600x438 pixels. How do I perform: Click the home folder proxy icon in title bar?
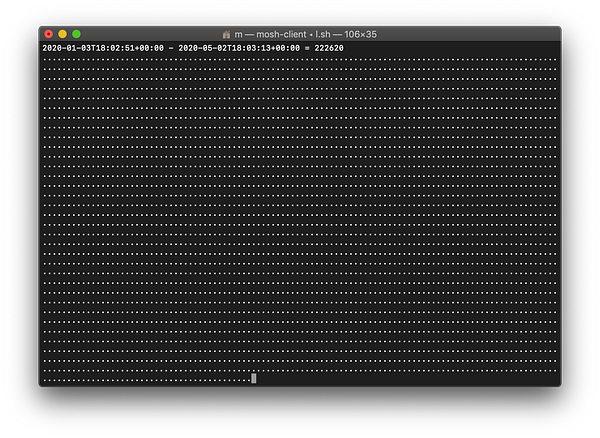click(x=226, y=34)
